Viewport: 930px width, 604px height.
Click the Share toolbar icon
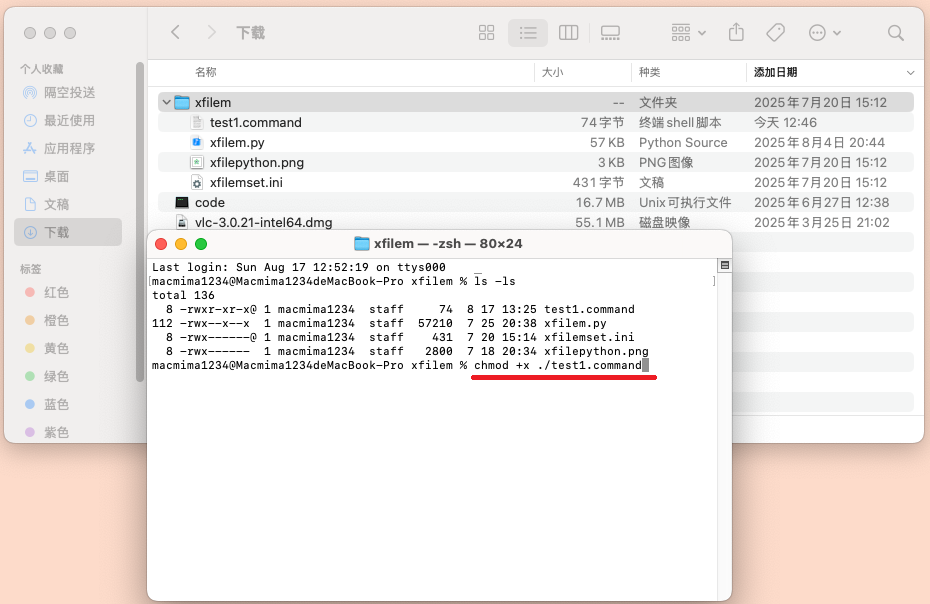(737, 33)
